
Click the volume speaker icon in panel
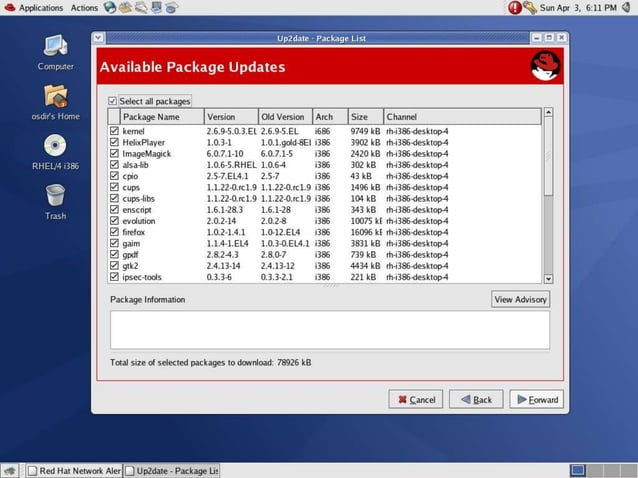click(624, 7)
